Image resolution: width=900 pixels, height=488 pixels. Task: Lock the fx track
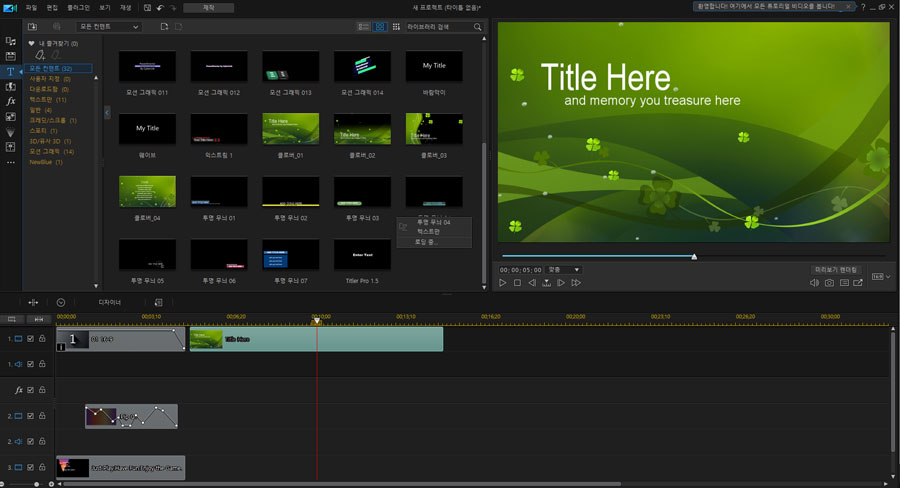pyautogui.click(x=42, y=390)
